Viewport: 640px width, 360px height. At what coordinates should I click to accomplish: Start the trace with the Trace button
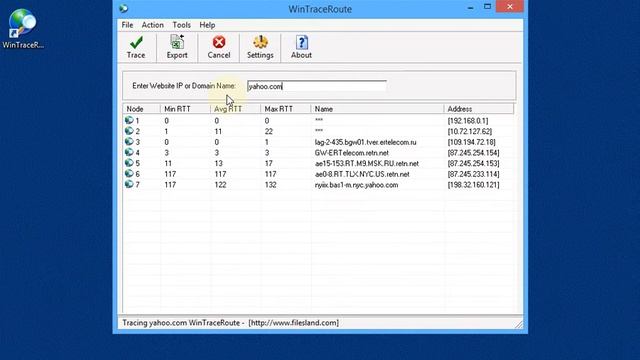coord(136,47)
